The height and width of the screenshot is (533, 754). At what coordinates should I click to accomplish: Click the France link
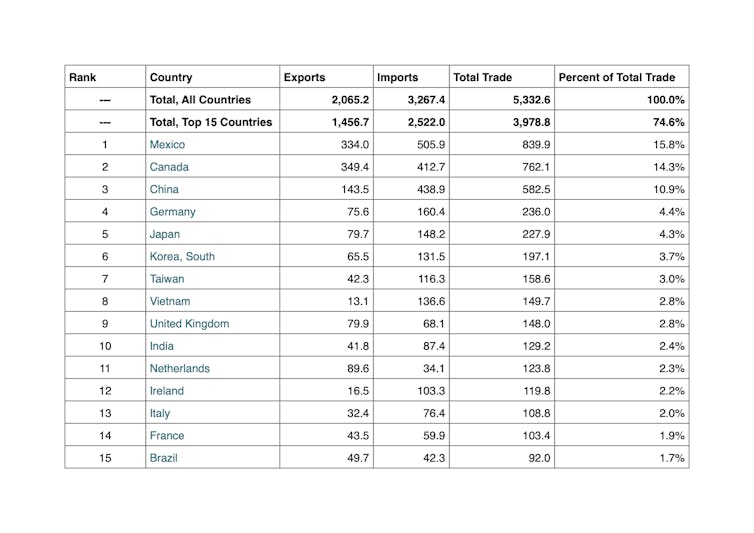(x=167, y=435)
